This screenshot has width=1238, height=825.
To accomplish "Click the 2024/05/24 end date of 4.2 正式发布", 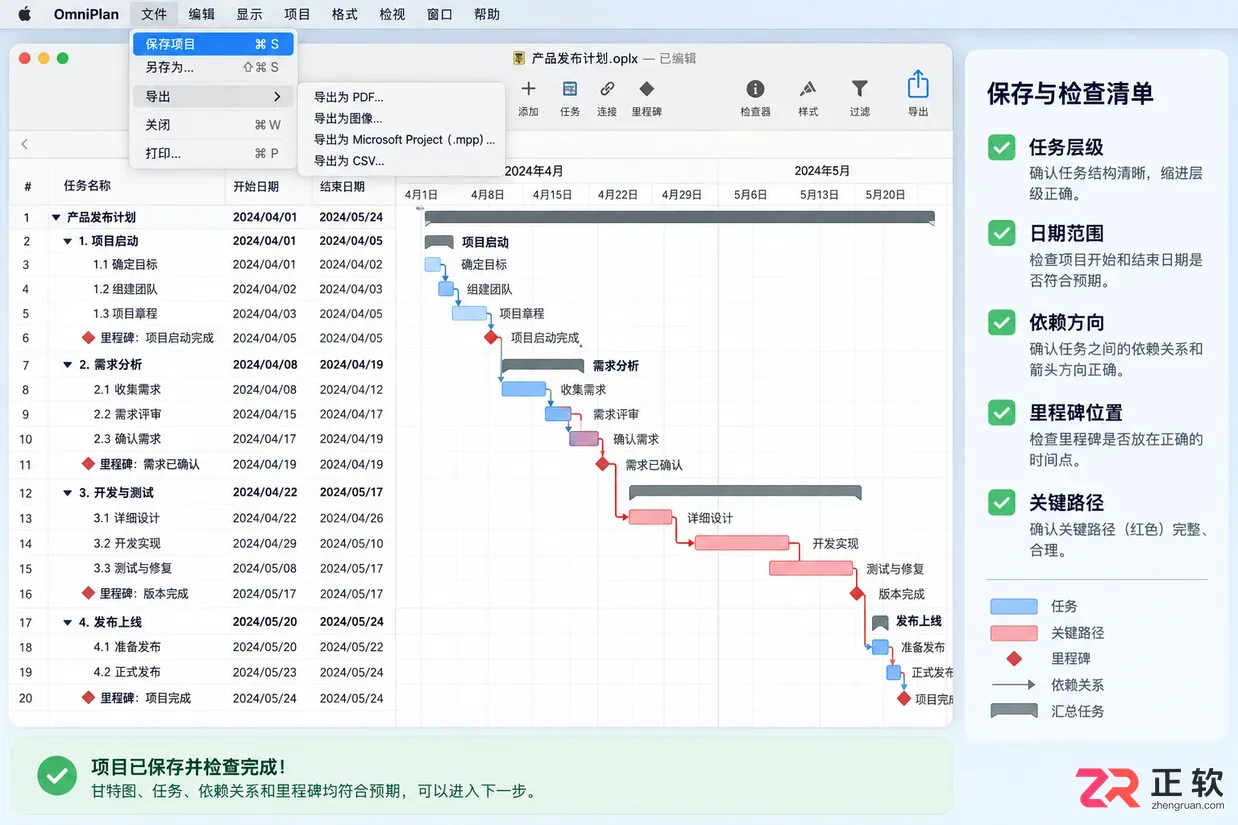I will [351, 672].
